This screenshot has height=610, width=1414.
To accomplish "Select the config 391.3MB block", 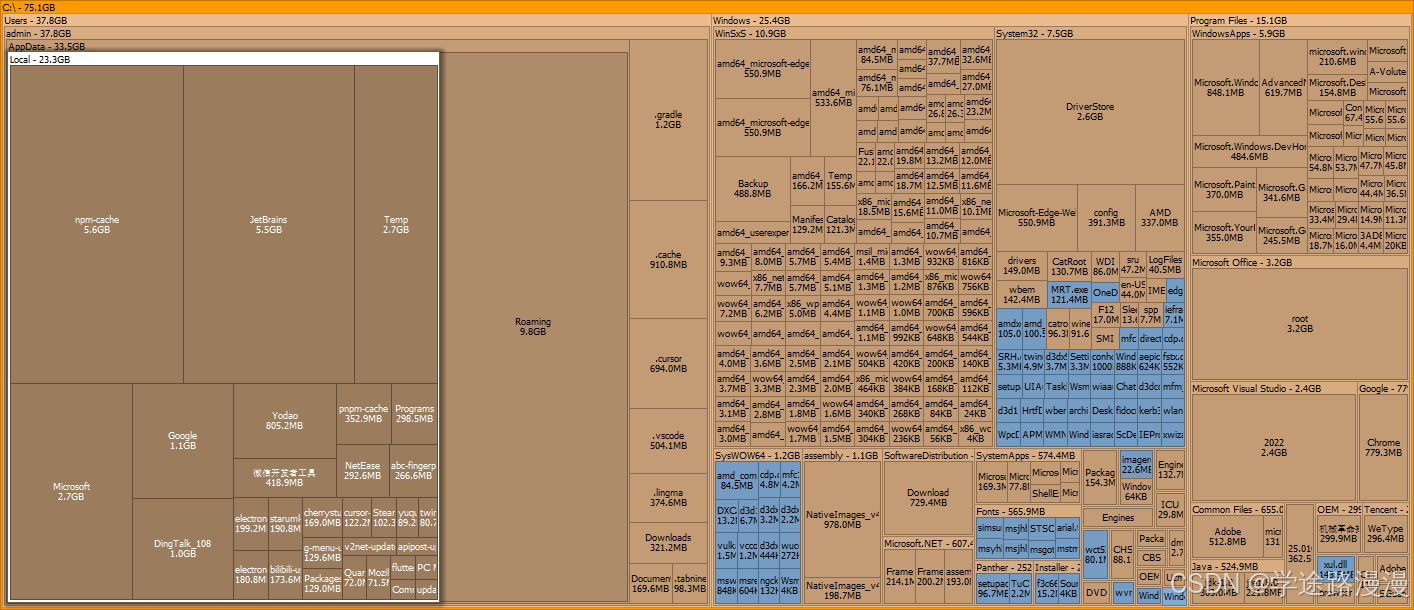I will 1105,218.
